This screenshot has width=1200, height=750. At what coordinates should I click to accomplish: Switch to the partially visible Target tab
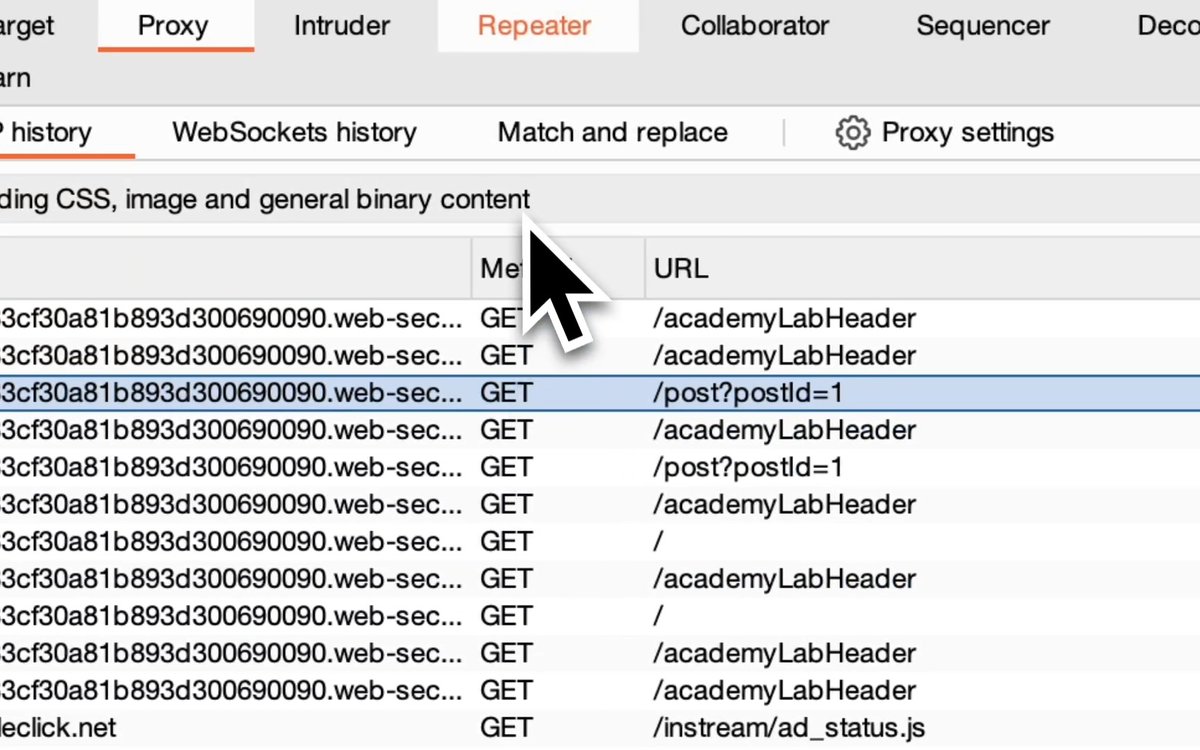click(x=27, y=26)
